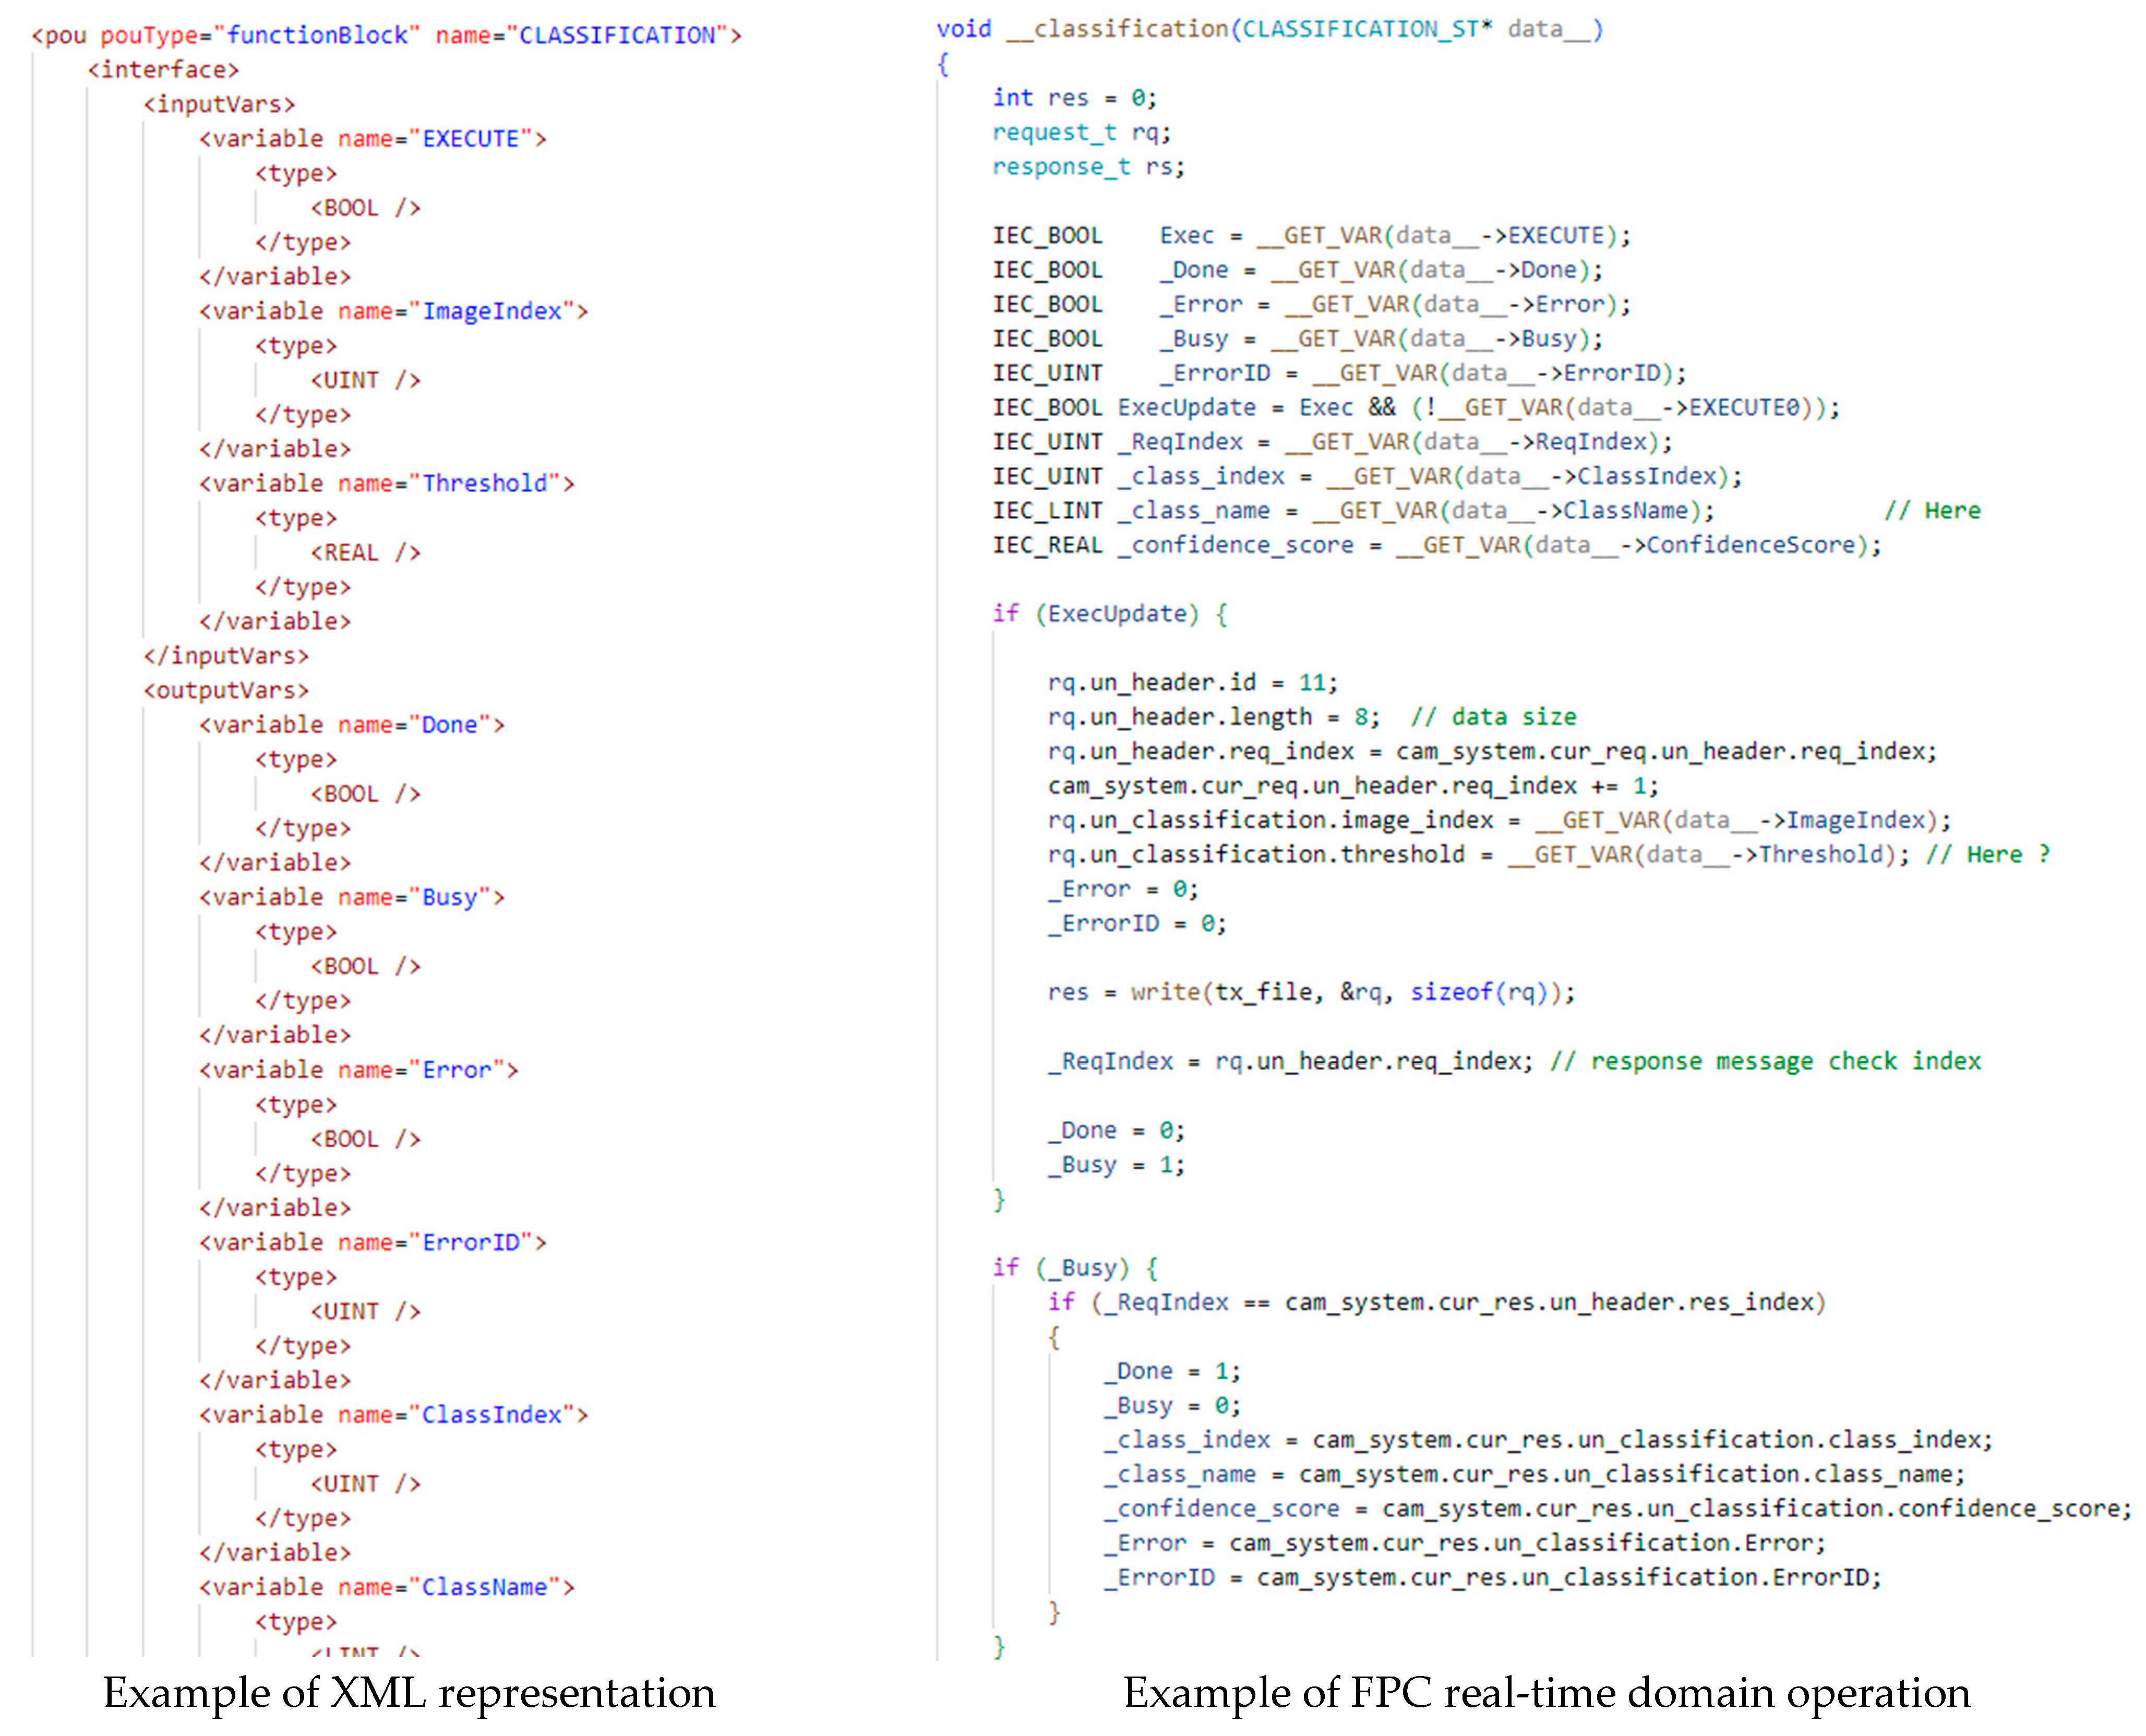Click the '// Here ?' comment after Threshold
The image size is (2146, 1736).
point(1987,854)
